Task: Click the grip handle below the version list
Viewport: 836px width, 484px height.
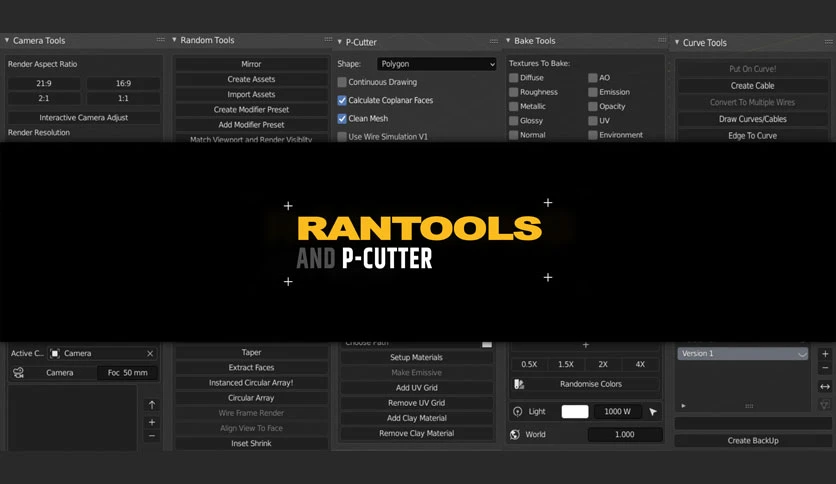Action: tap(749, 406)
